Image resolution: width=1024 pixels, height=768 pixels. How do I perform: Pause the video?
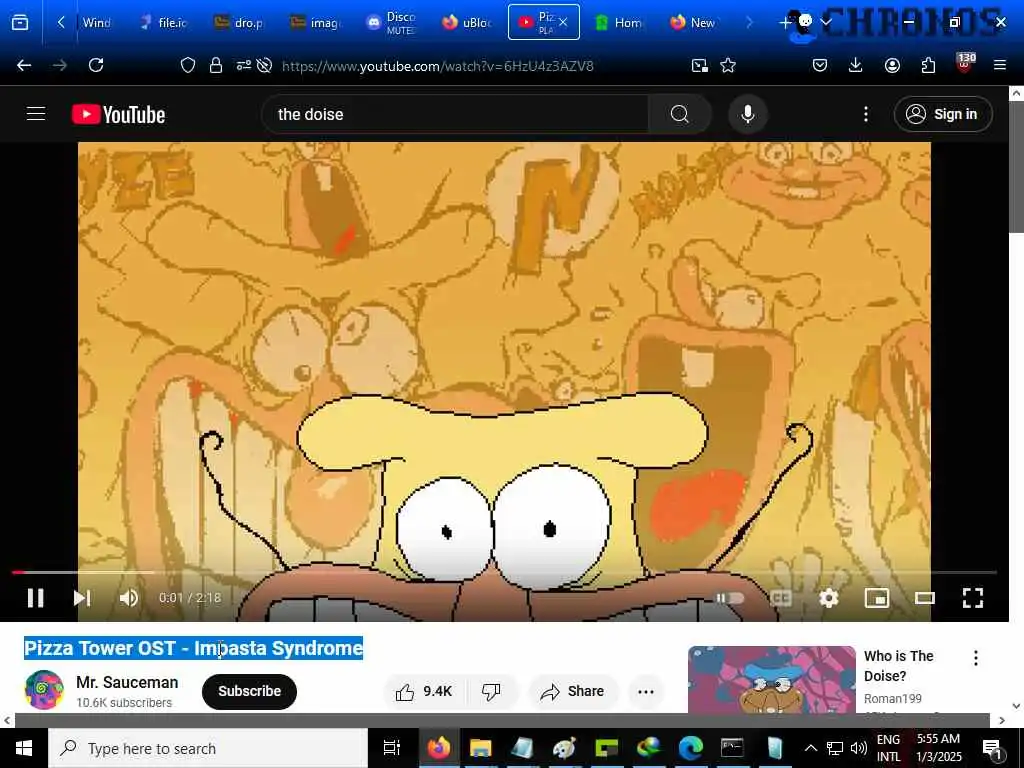point(35,598)
